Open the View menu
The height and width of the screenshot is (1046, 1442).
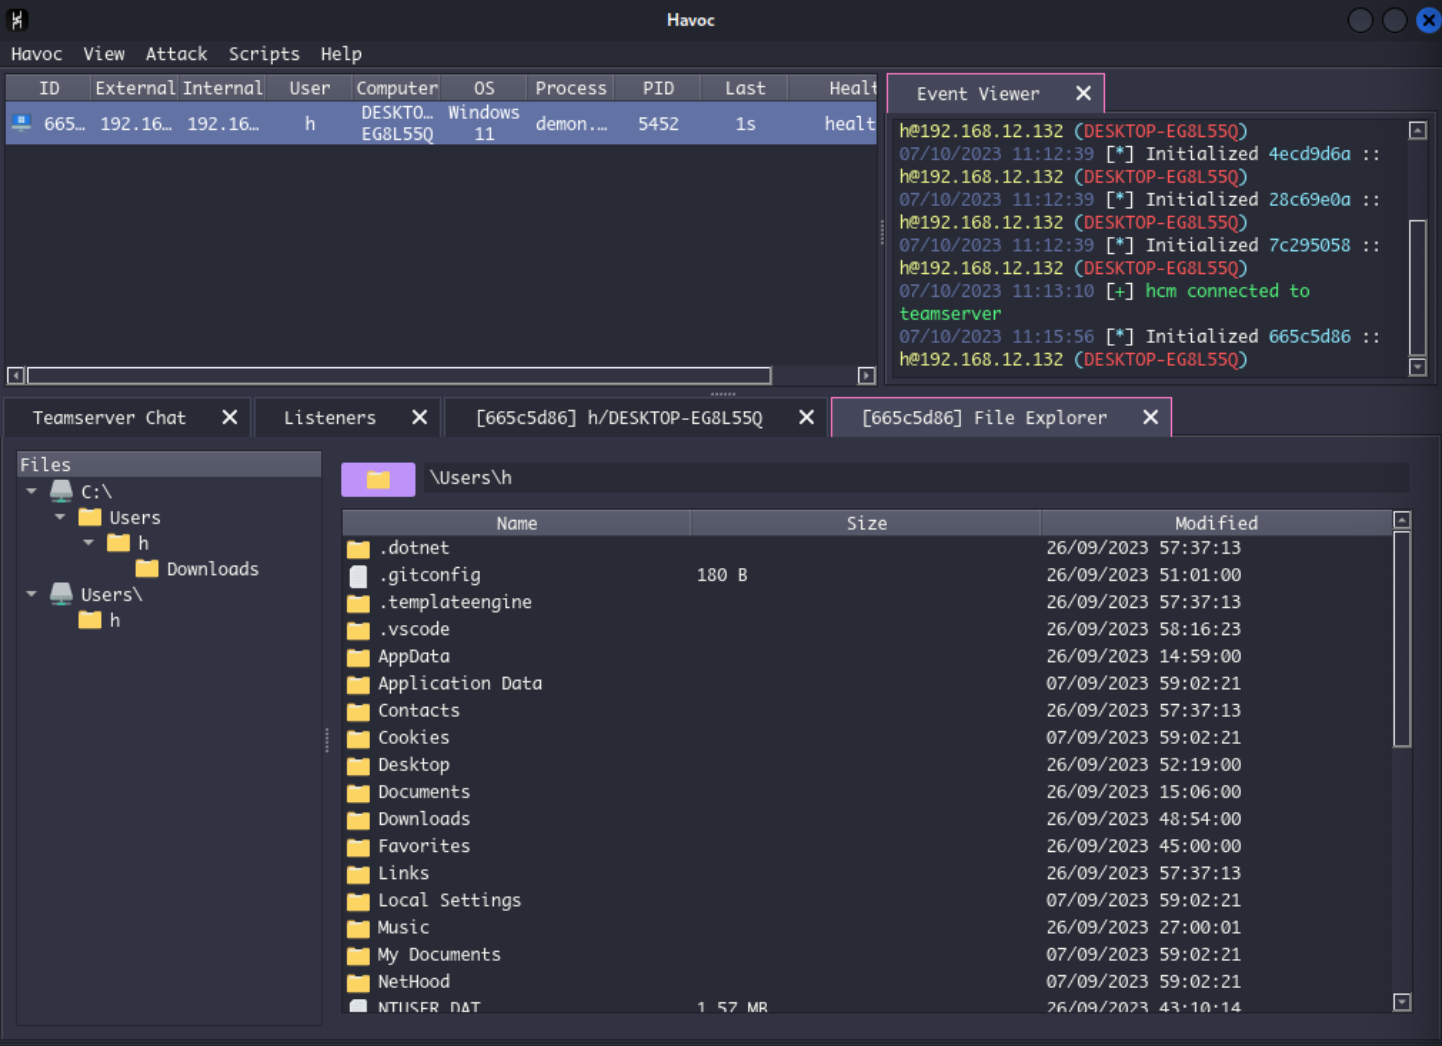pos(104,54)
